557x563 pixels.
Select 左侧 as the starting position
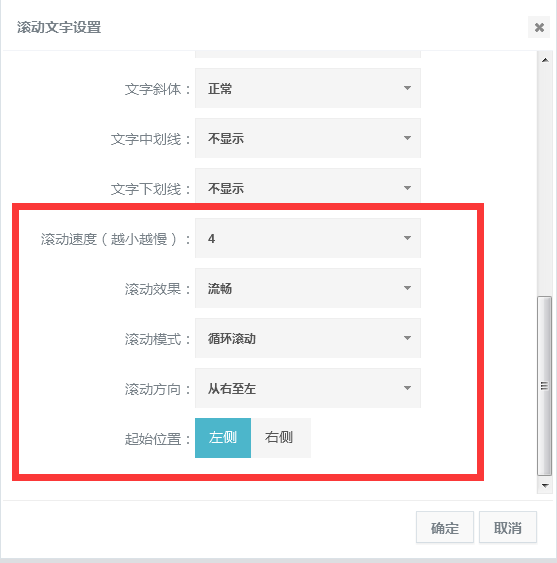pos(223,438)
